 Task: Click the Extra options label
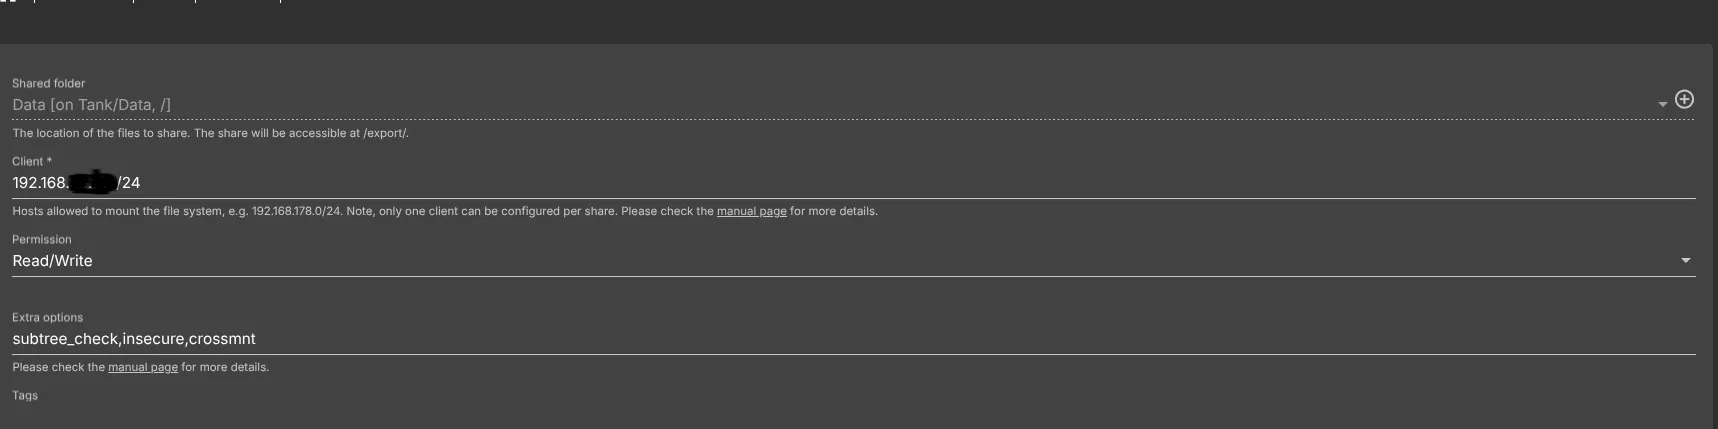[47, 317]
